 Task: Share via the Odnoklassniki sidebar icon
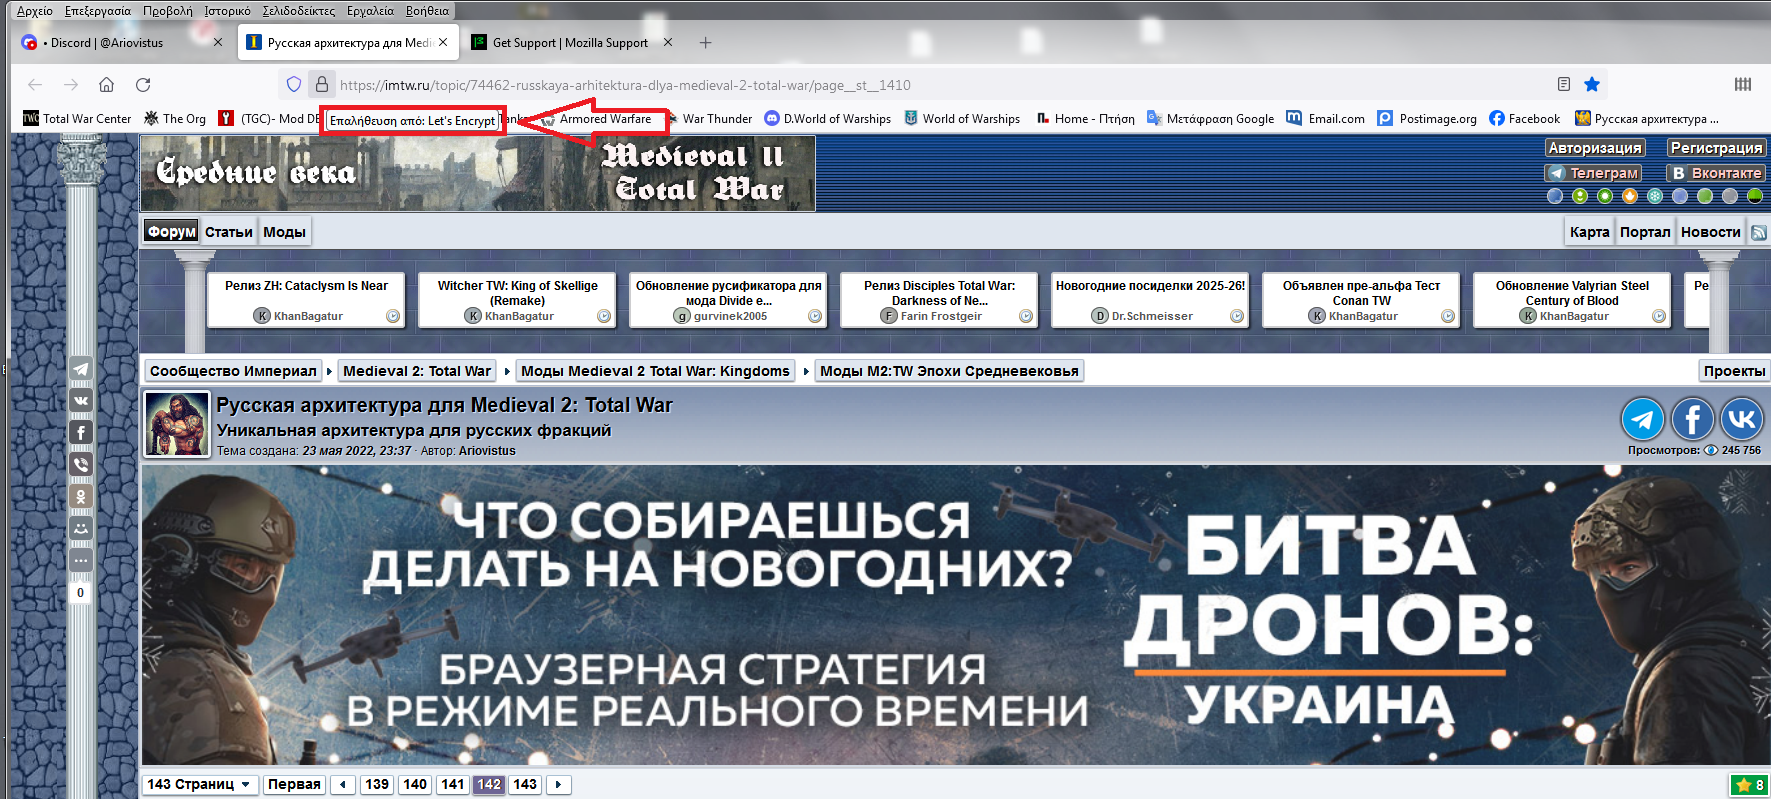[81, 496]
